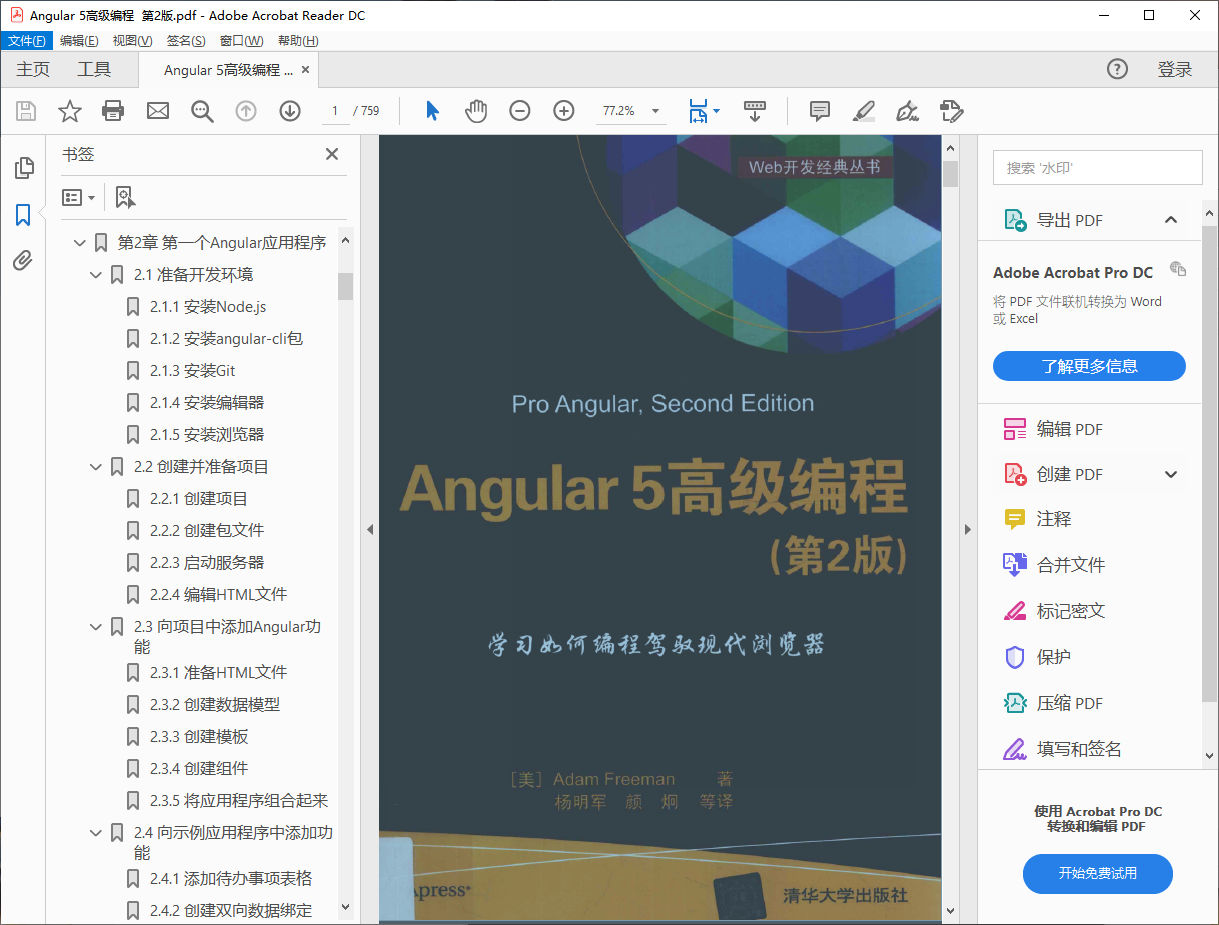Close the 书签 bookmarks panel
The image size is (1219, 925).
[x=332, y=154]
